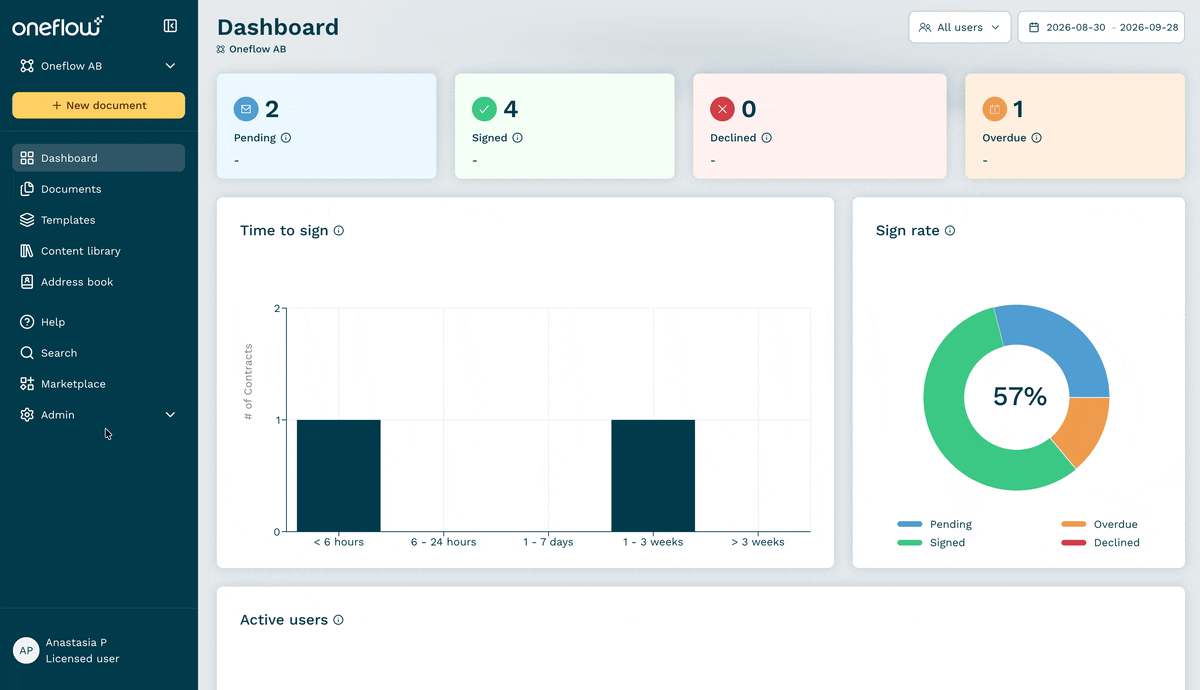Toggle the Pending legend swatch

pos(909,524)
